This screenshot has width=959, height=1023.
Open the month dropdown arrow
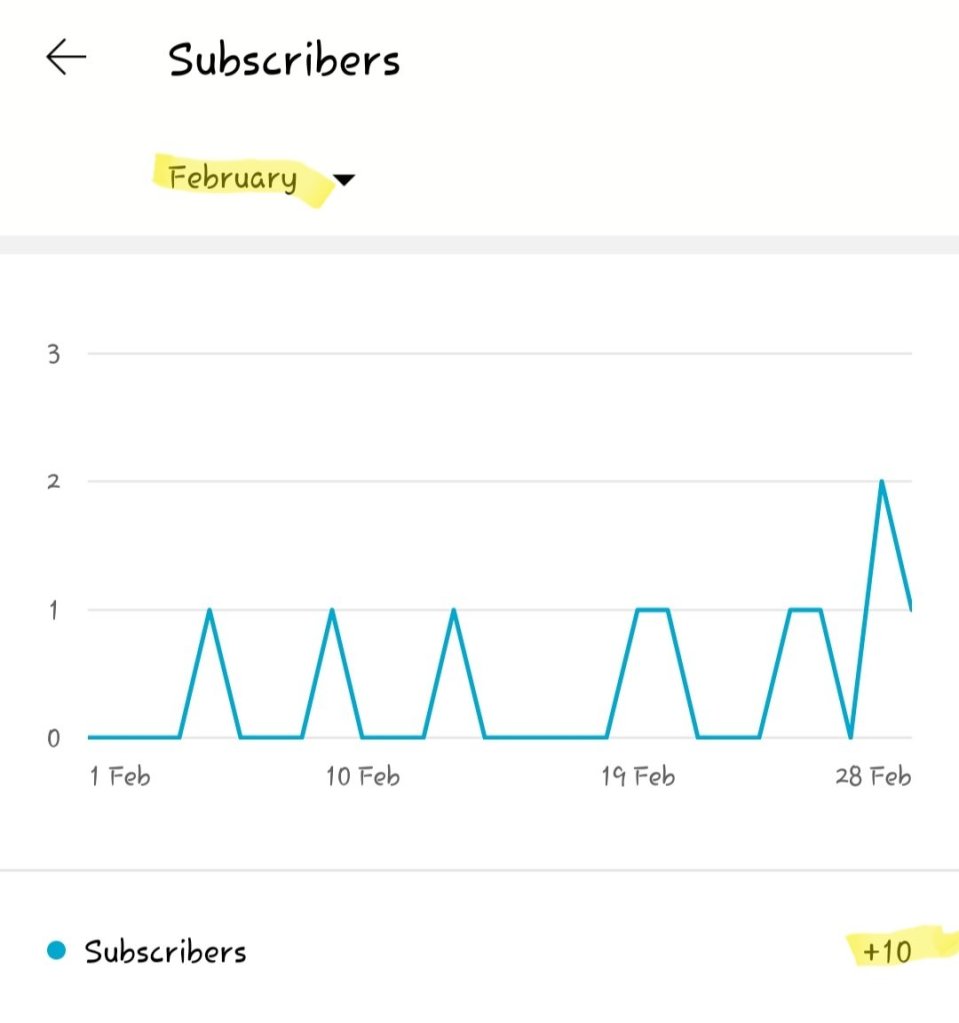coord(343,180)
